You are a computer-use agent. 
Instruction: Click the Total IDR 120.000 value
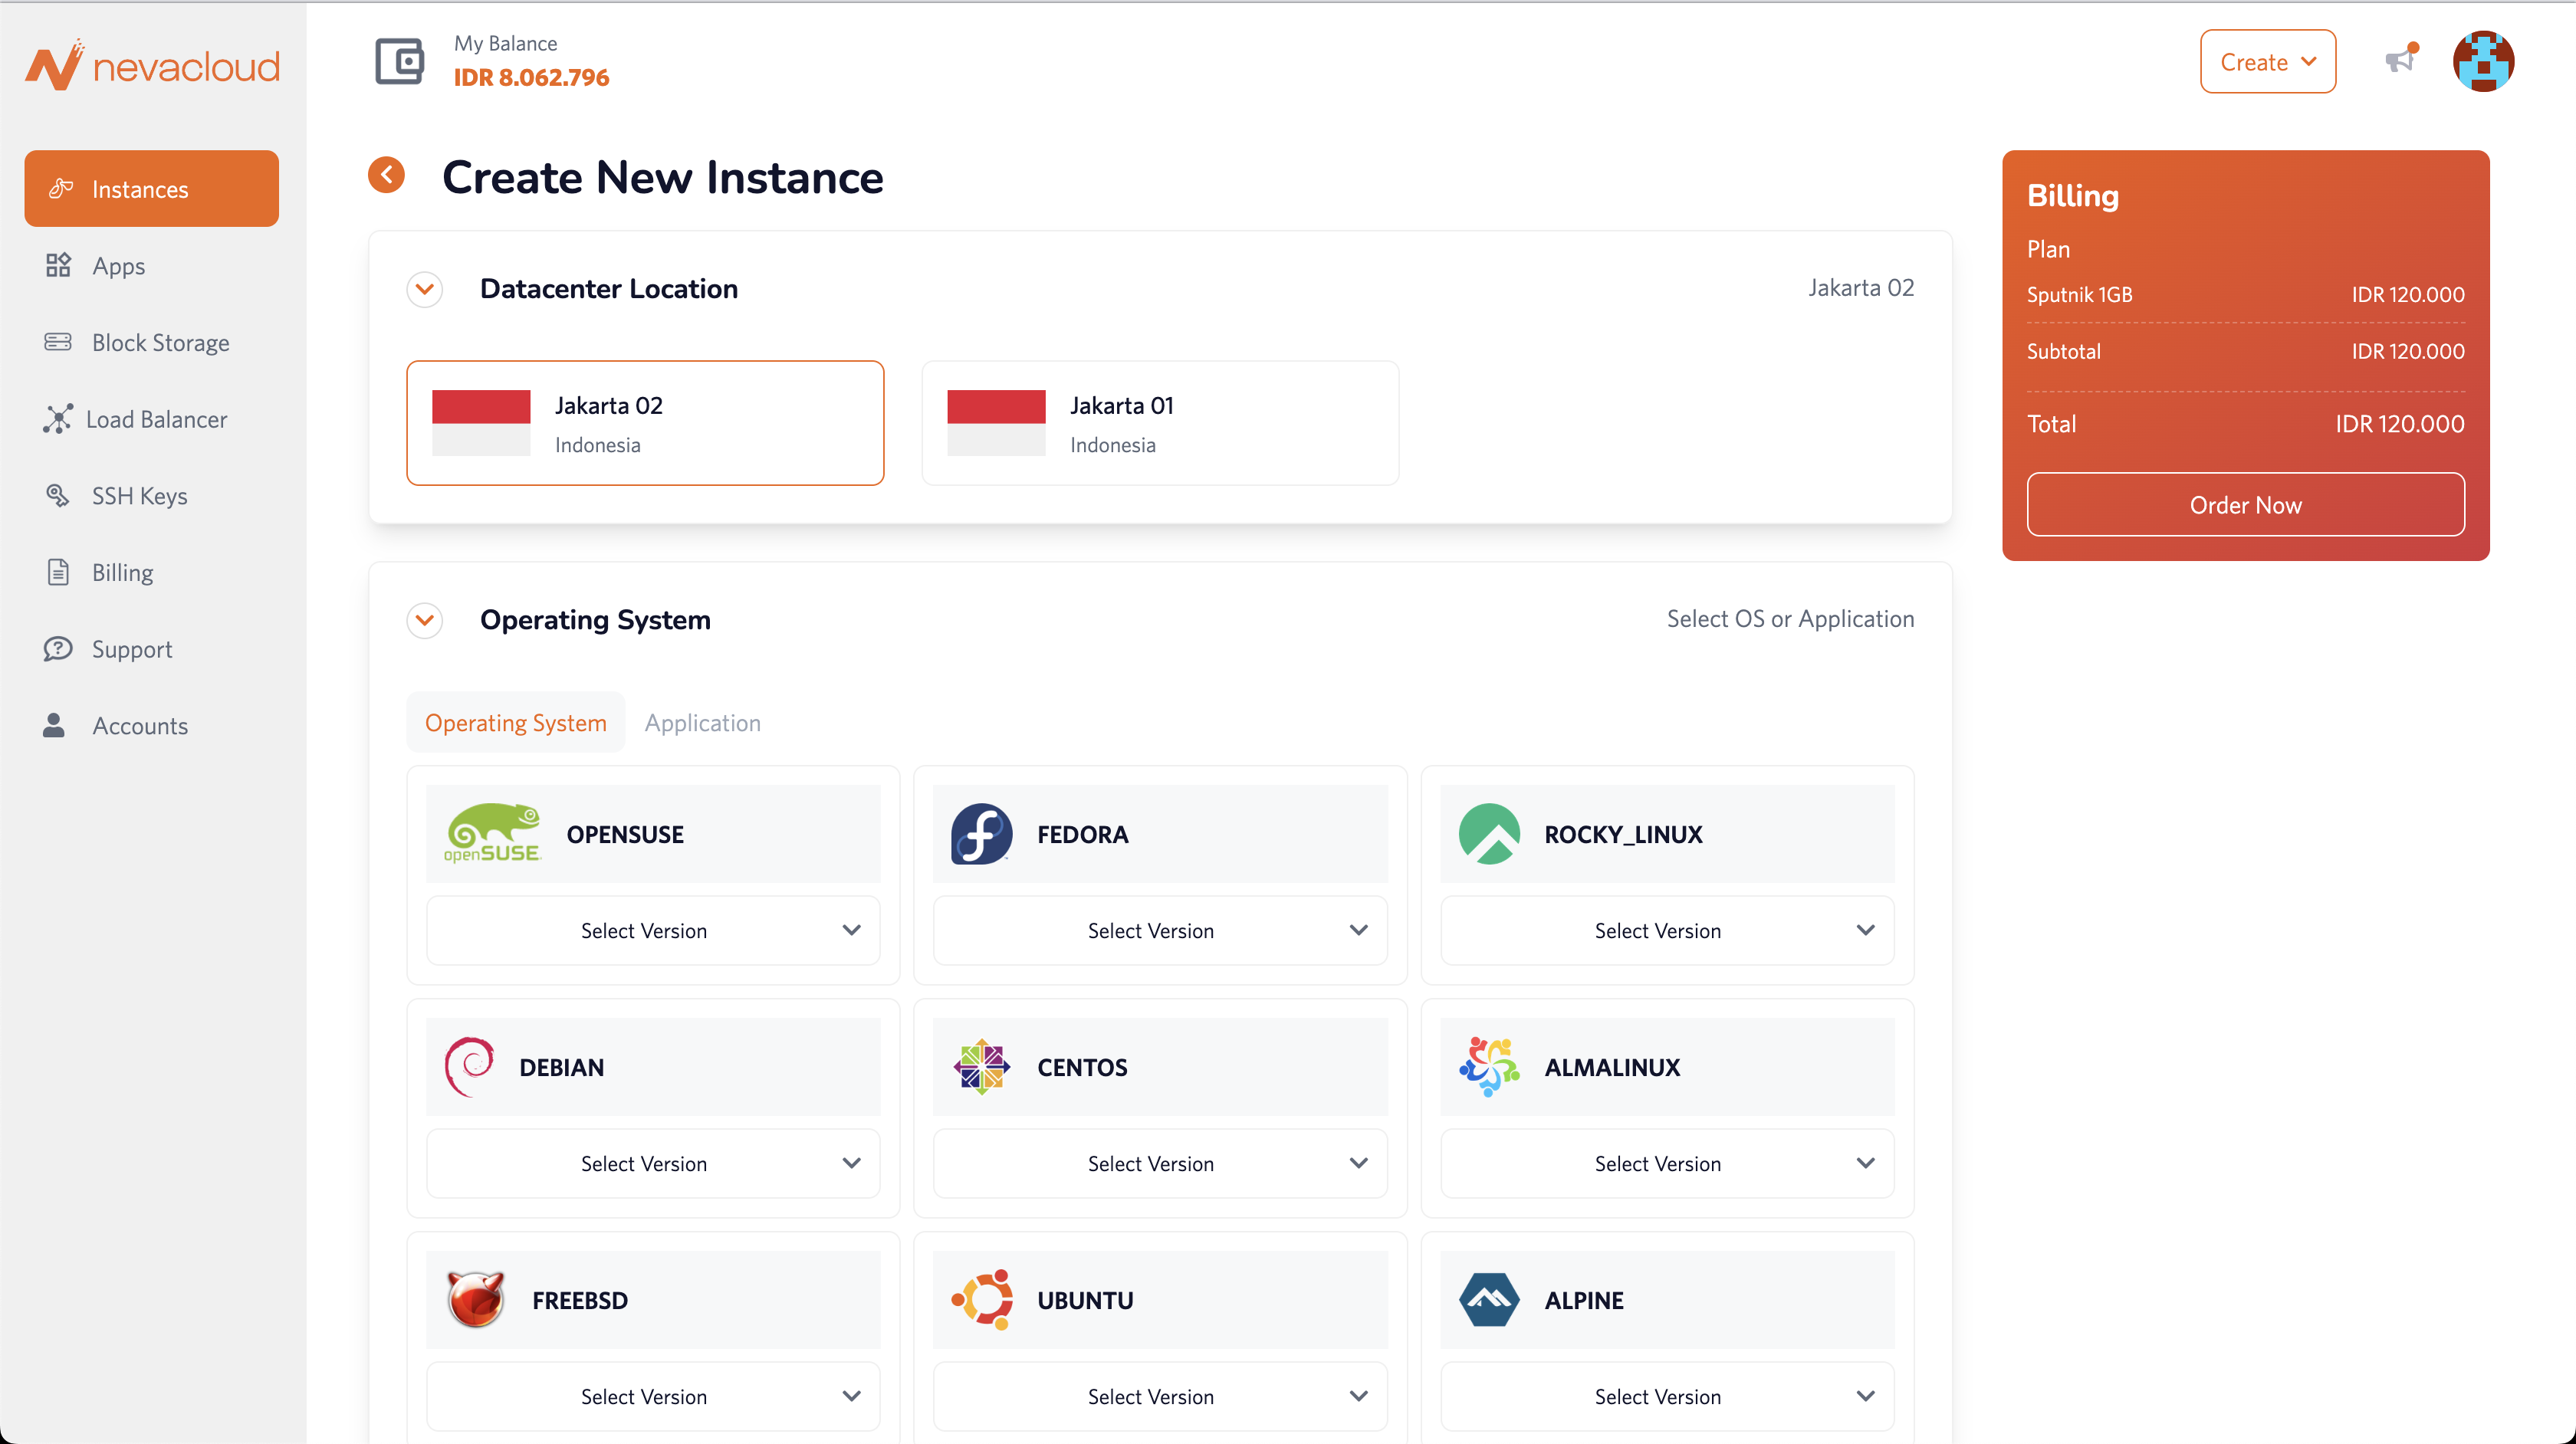[2399, 423]
